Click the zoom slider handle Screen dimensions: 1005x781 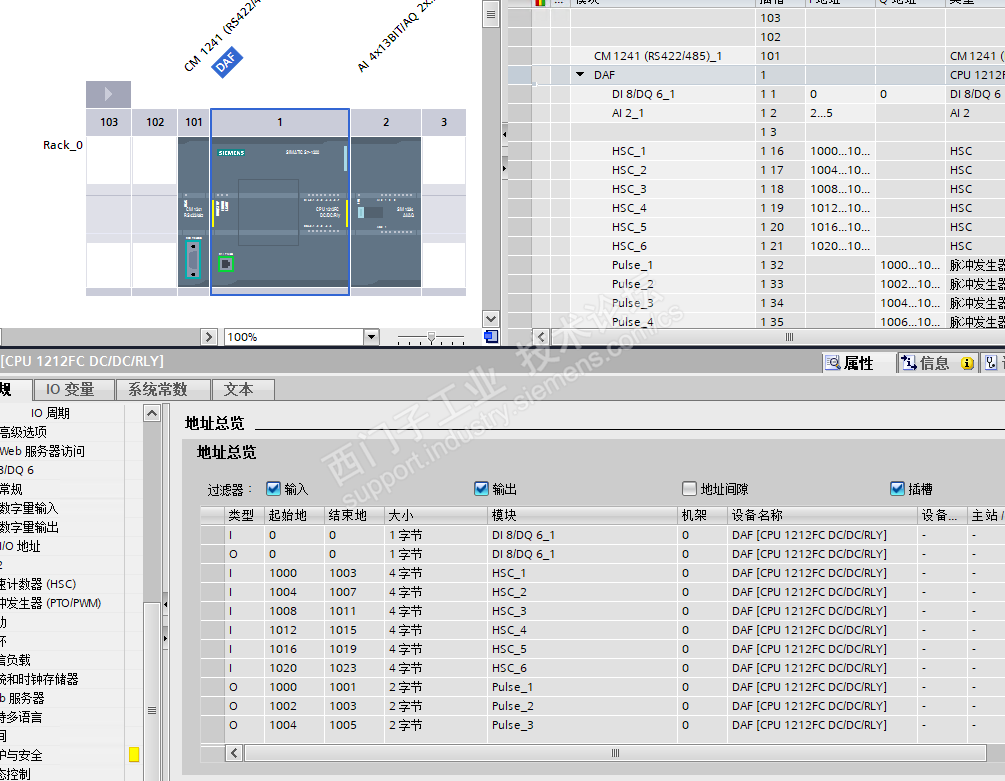[x=431, y=336]
